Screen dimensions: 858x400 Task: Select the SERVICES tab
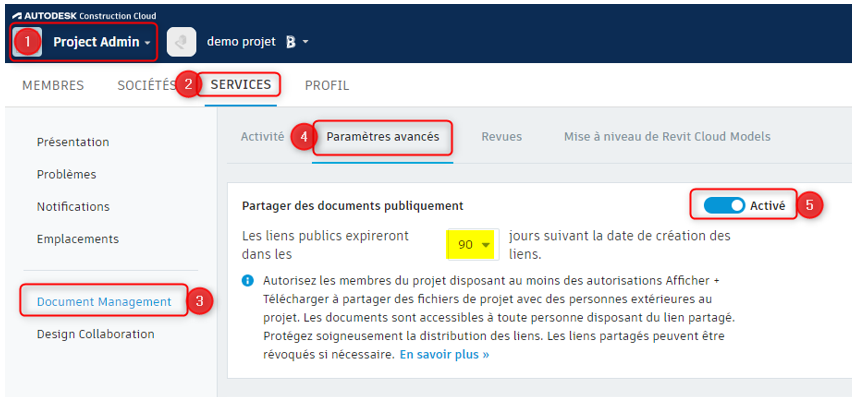pos(240,85)
